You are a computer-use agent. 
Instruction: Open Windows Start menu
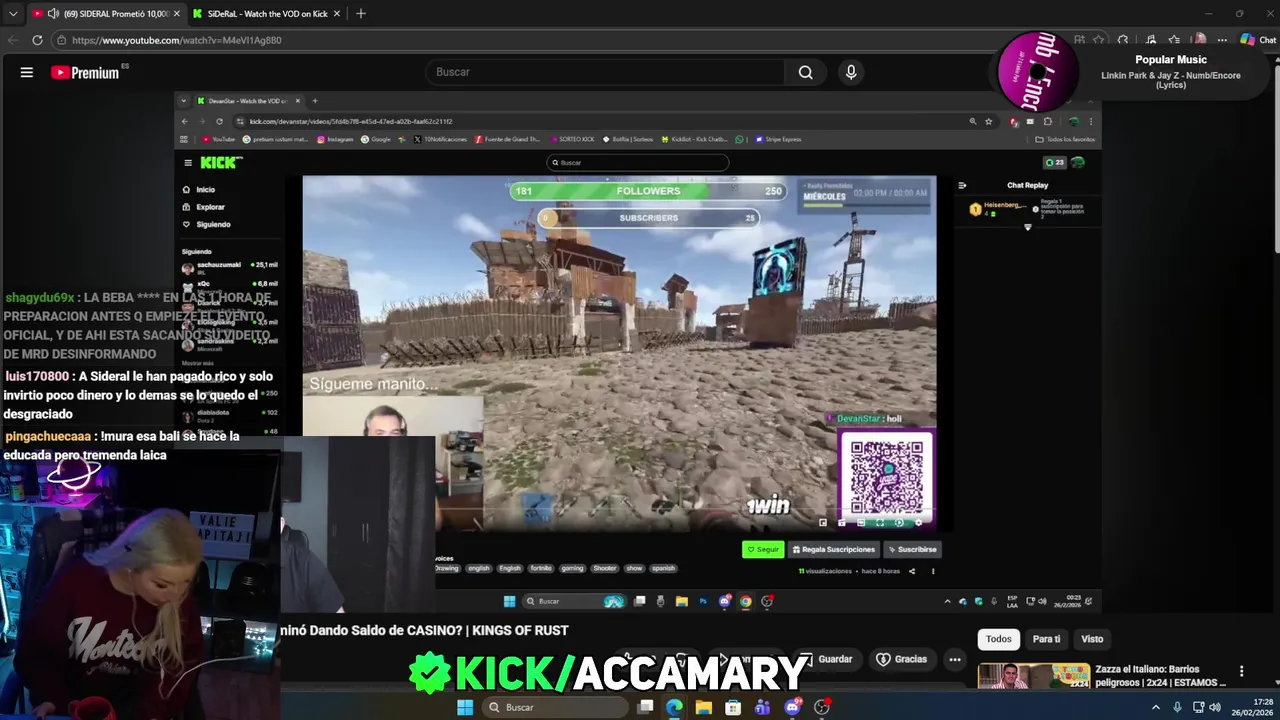click(465, 707)
